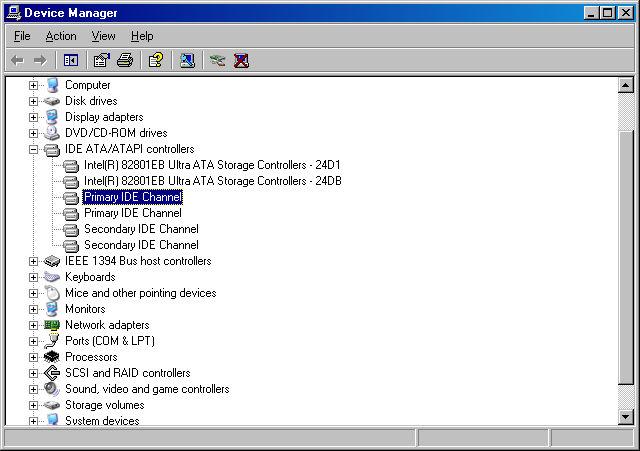The height and width of the screenshot is (451, 640).
Task: Click the Back arrow toolbar button
Action: [x=18, y=61]
